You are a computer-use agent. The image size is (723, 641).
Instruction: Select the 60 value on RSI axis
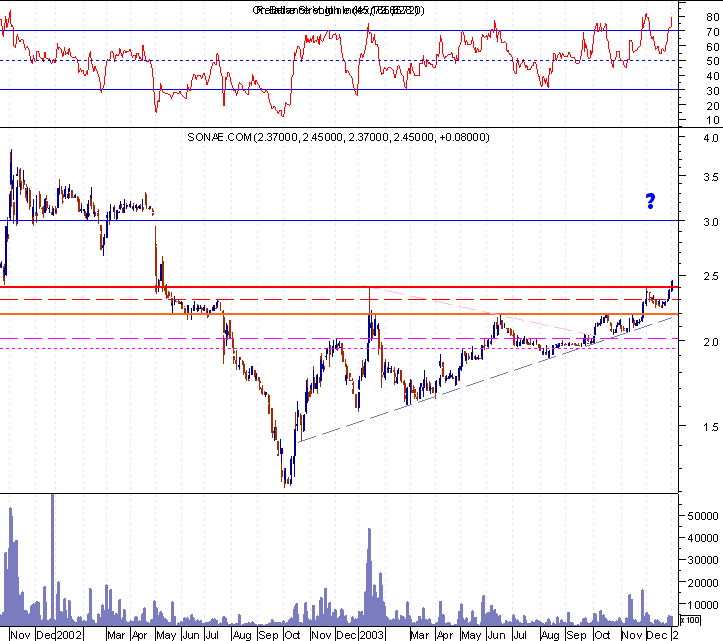(712, 47)
